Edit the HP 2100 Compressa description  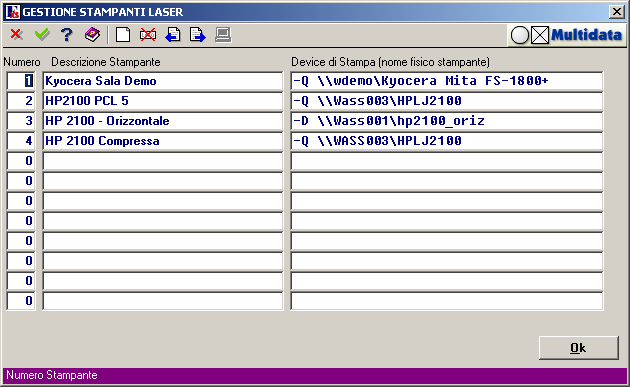click(163, 141)
